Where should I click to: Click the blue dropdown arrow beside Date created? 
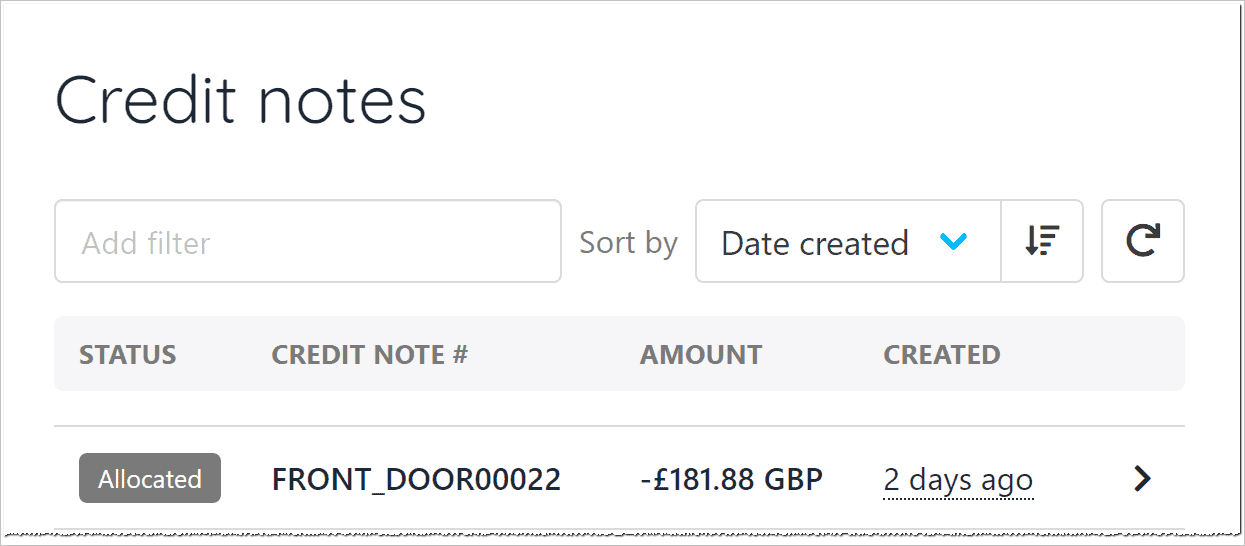tap(954, 242)
